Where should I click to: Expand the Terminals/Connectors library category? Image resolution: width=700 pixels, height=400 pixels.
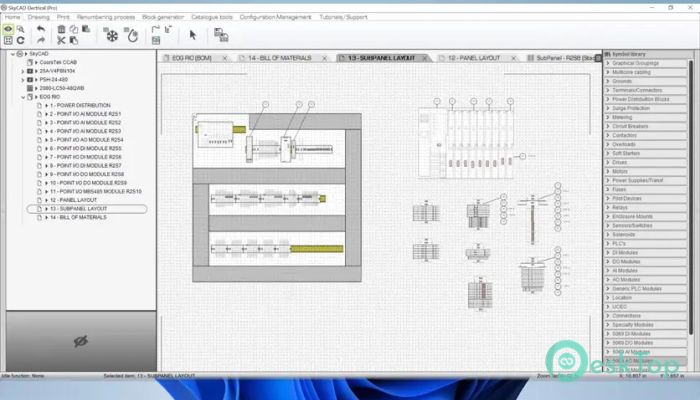(x=646, y=90)
